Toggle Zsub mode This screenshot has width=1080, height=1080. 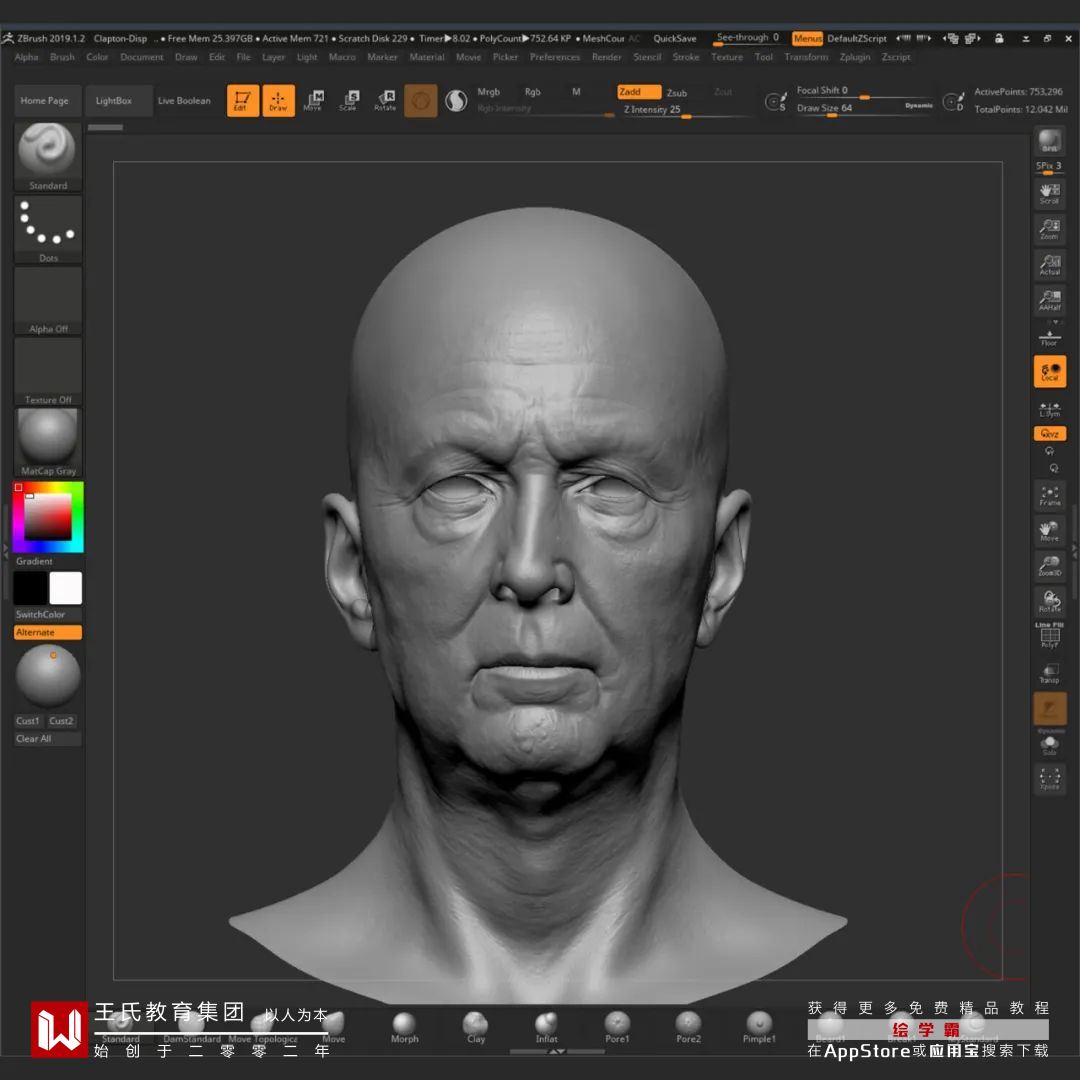point(676,93)
